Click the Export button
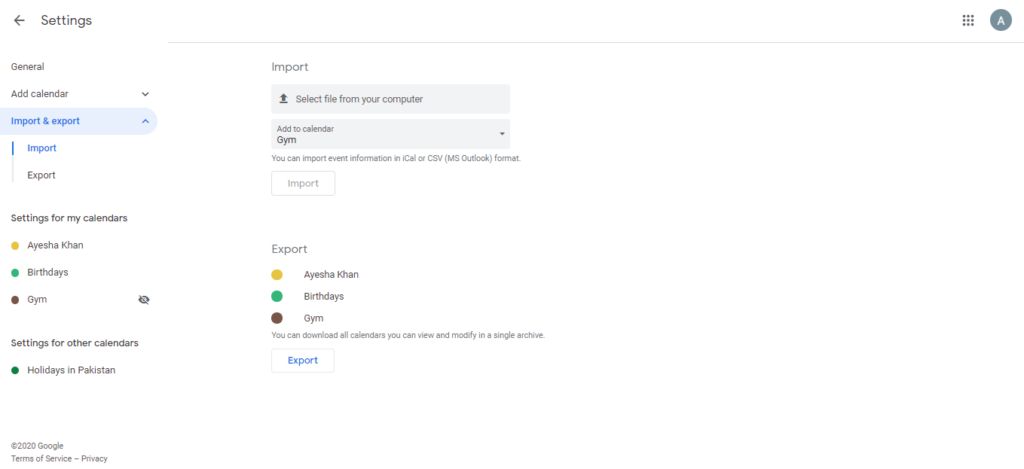The image size is (1024, 469). pyautogui.click(x=303, y=361)
